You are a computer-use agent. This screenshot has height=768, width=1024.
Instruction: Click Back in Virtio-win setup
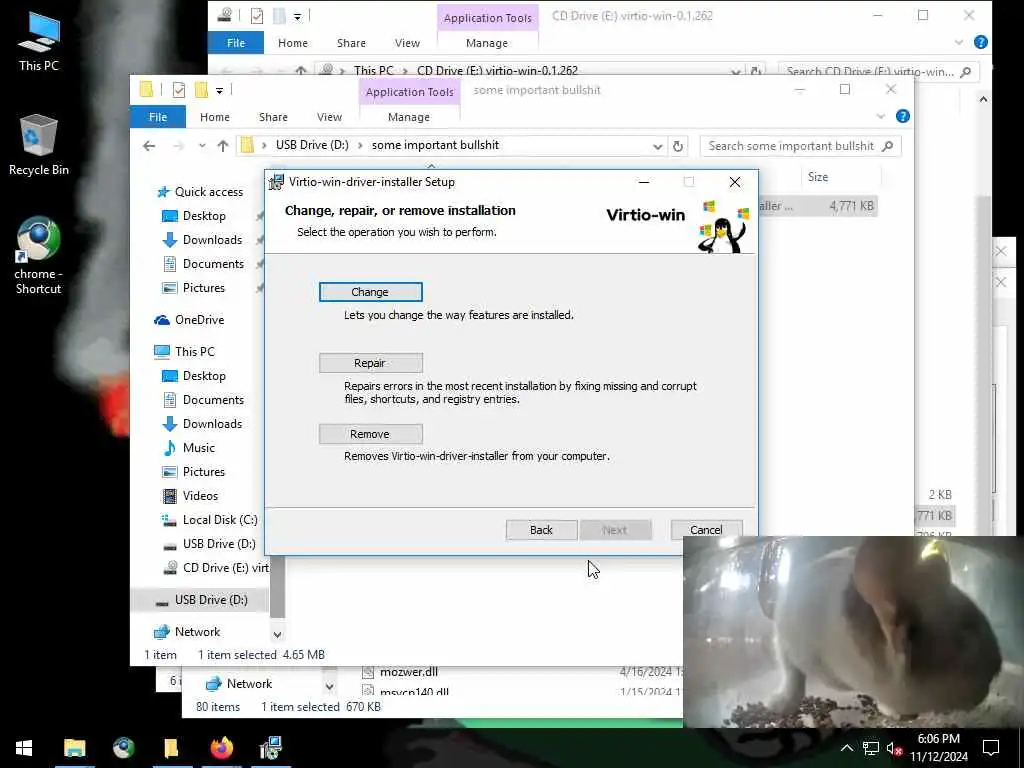tap(541, 530)
